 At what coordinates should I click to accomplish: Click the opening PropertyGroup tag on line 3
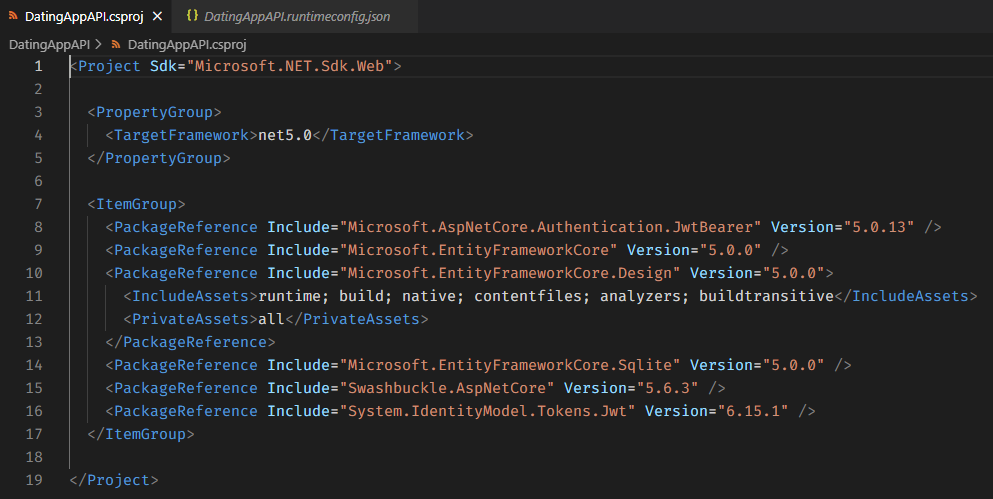click(155, 112)
